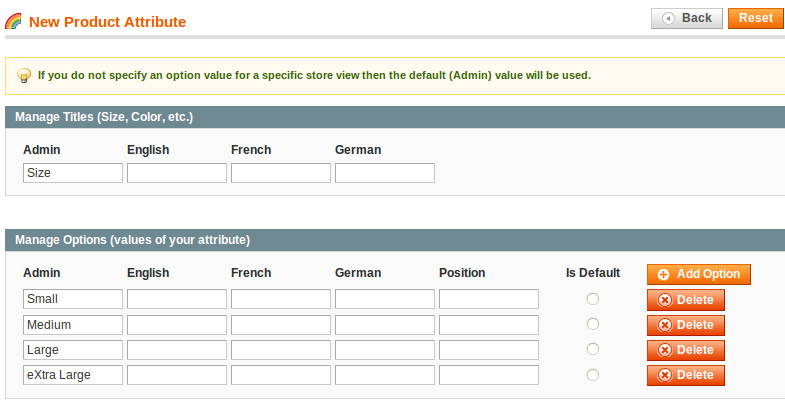Click the French field for Medium option
The width and height of the screenshot is (785, 403).
click(281, 325)
